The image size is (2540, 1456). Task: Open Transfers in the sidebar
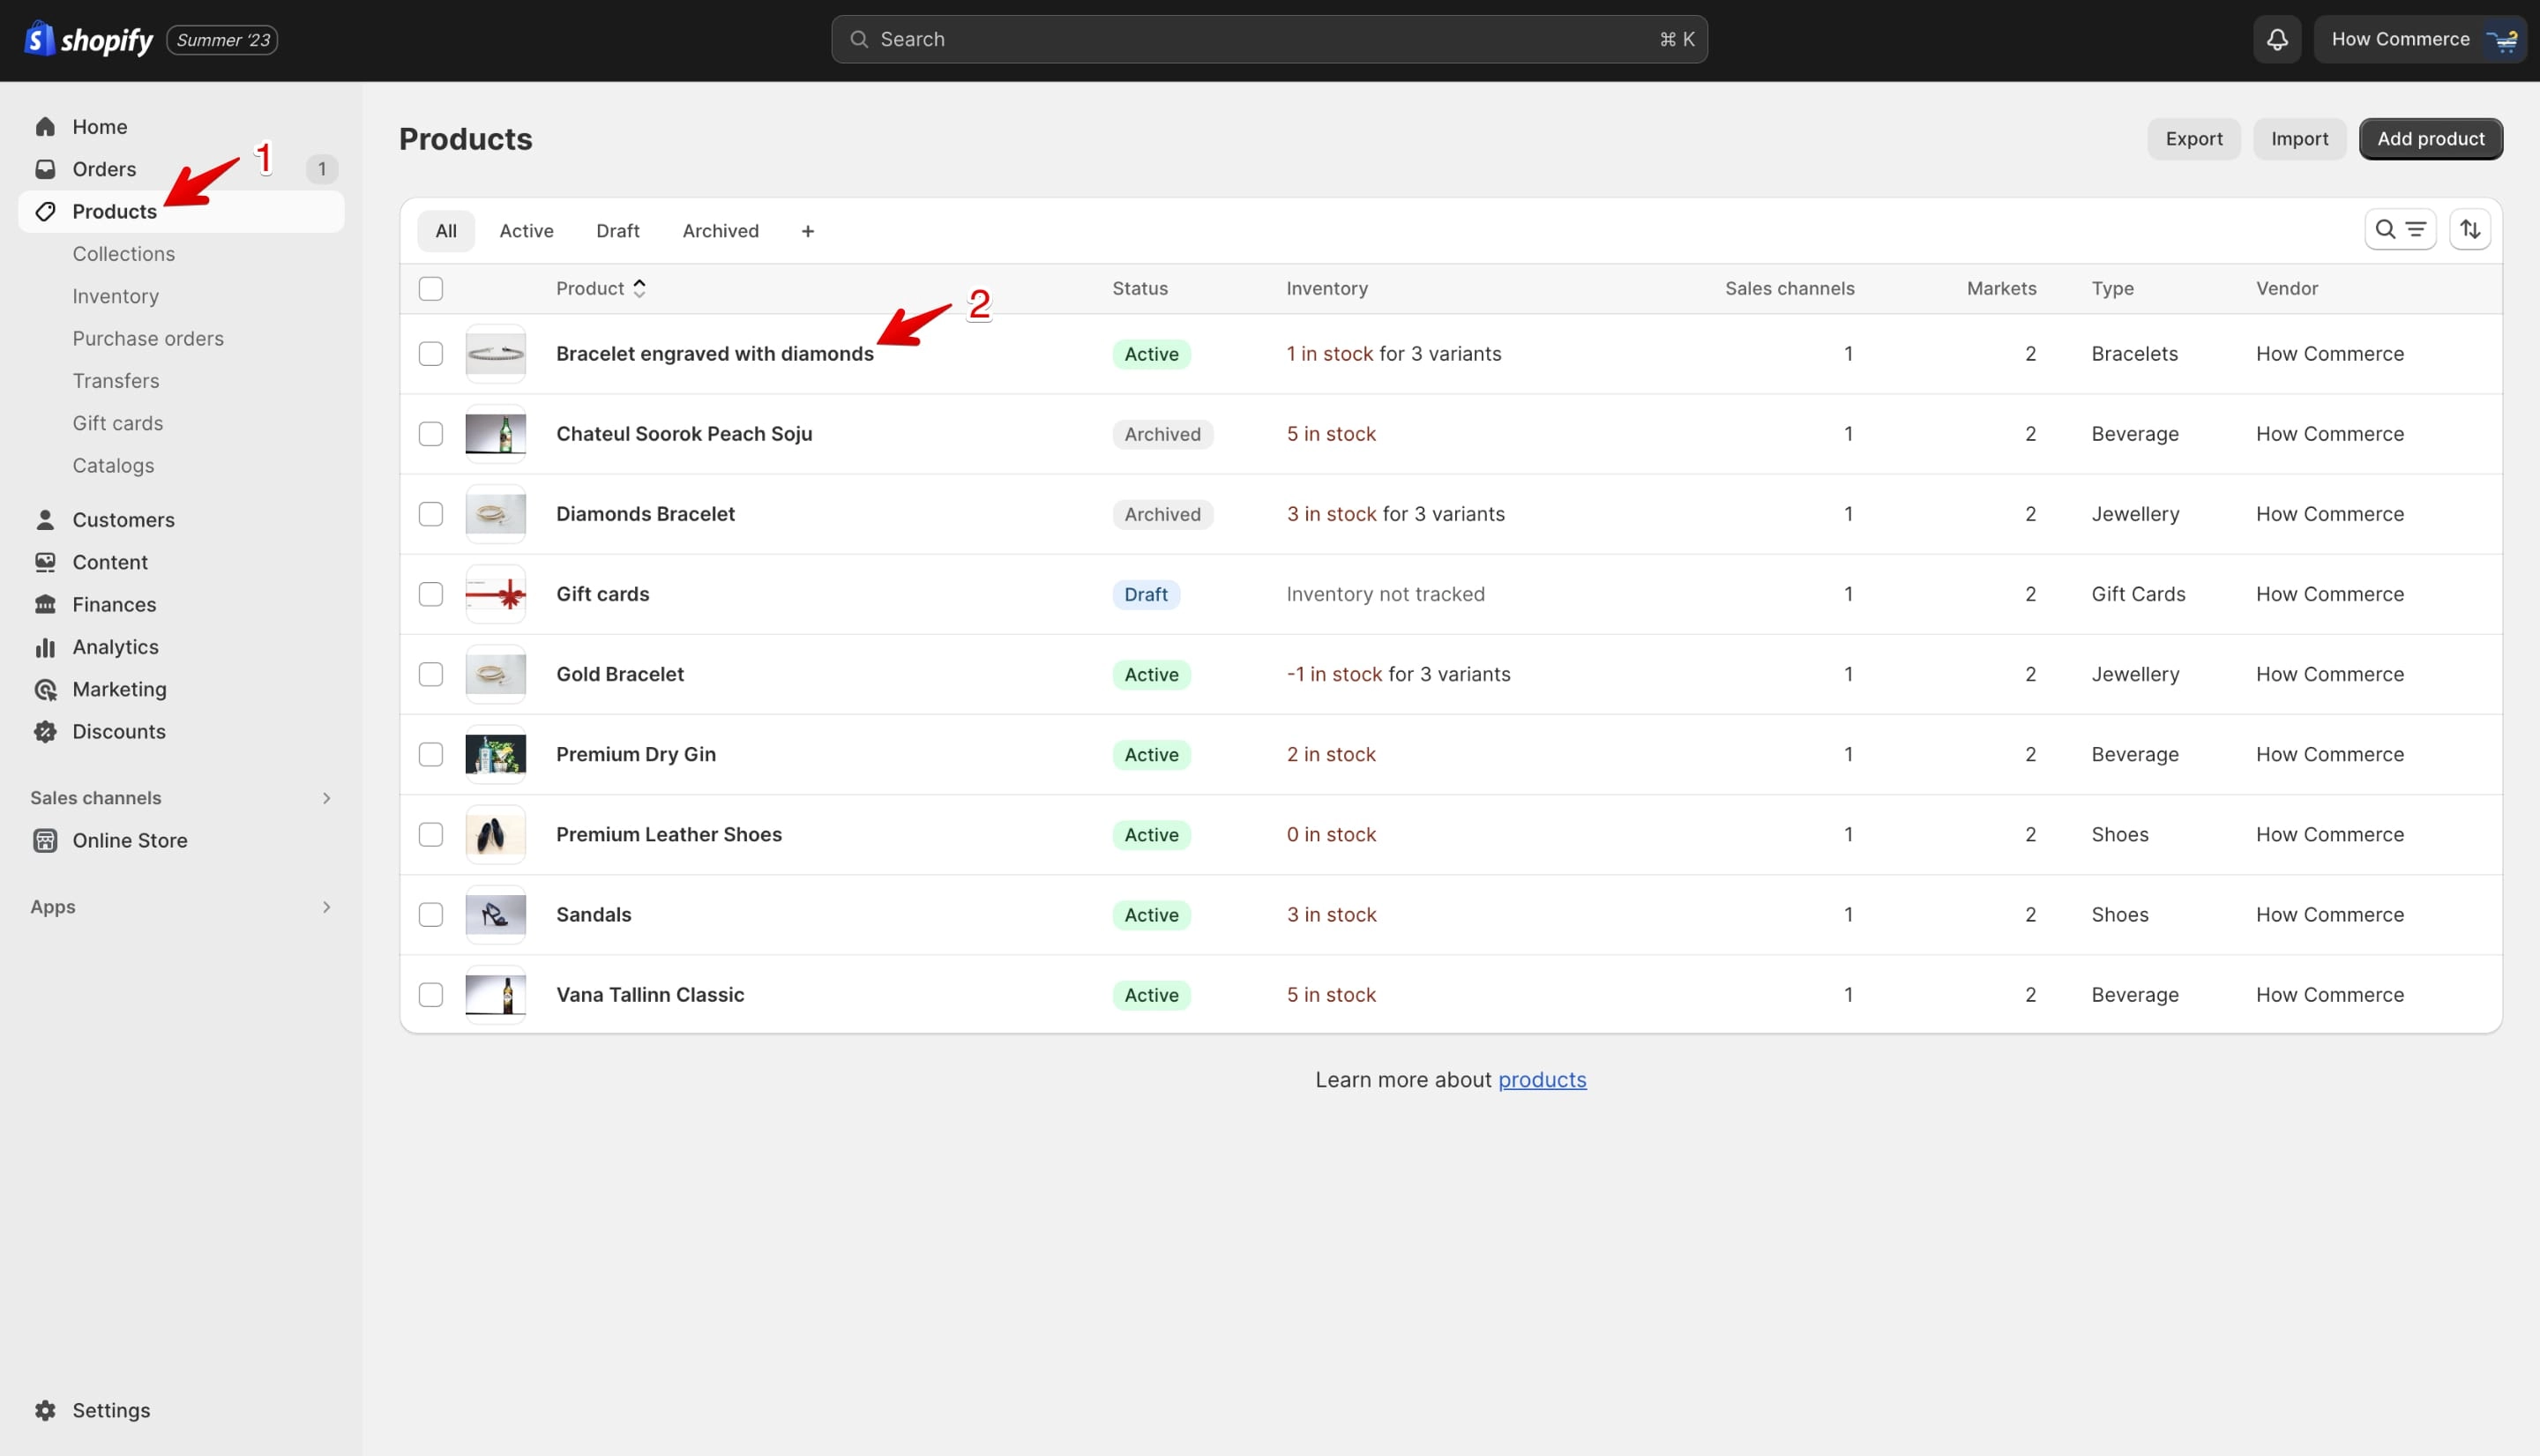[x=115, y=381]
